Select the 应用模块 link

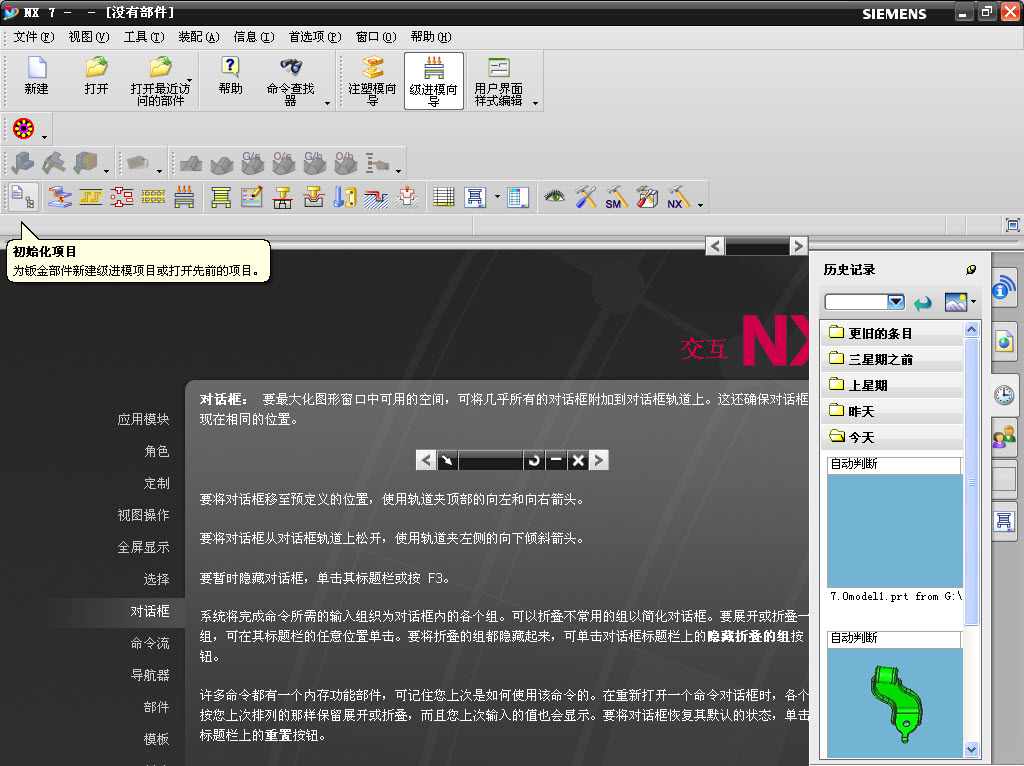tap(143, 419)
